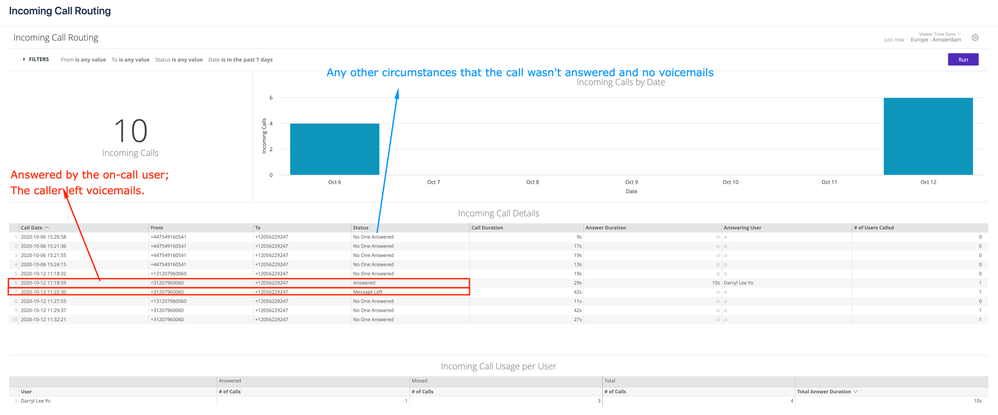
Task: Open the Viewer Time Zone dropdown
Action: coord(939,33)
